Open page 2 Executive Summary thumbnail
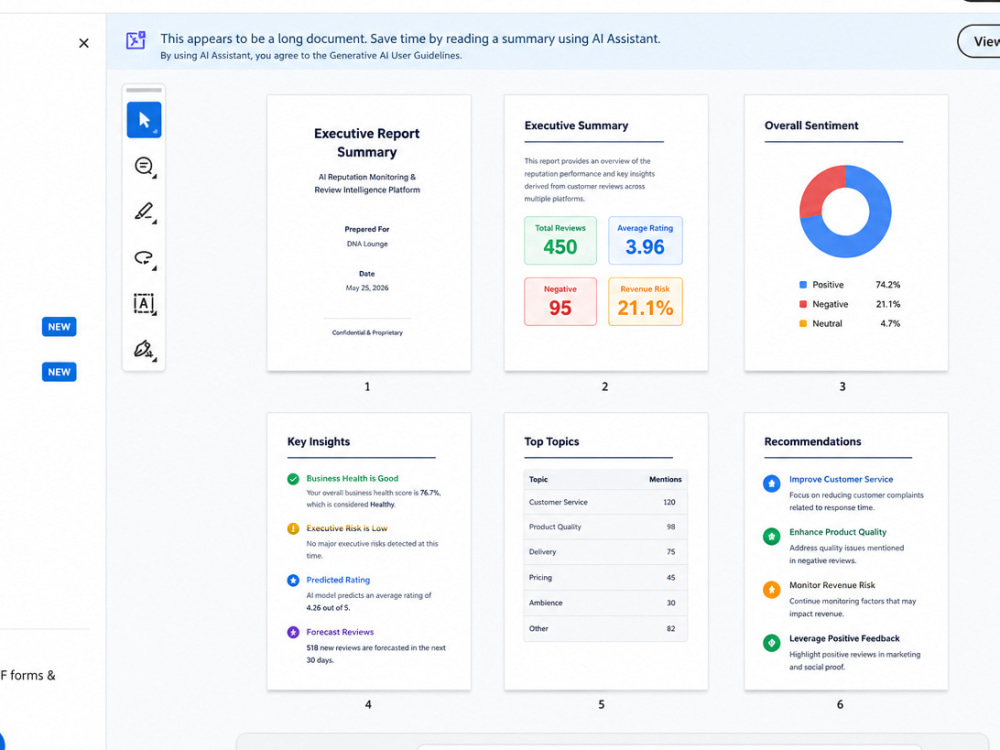Viewport: 1000px width, 750px height. (x=606, y=233)
